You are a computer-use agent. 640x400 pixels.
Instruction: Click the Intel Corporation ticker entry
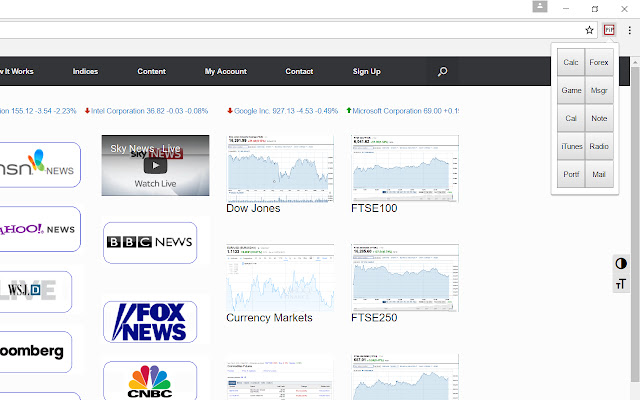click(x=147, y=111)
